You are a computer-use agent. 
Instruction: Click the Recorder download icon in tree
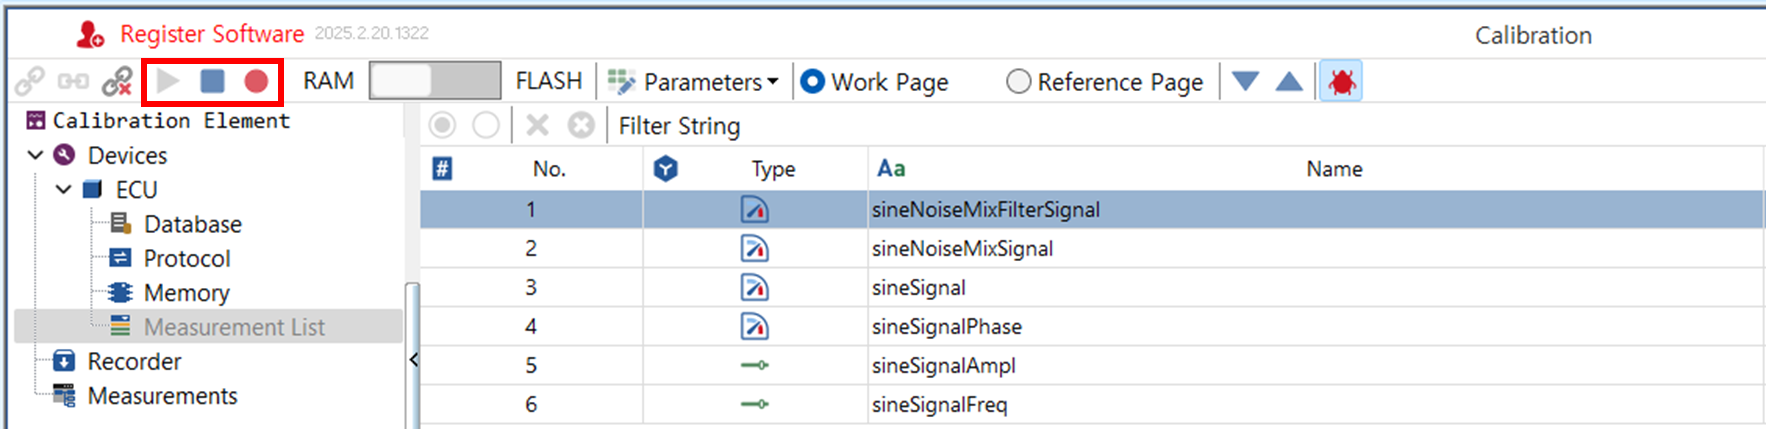pos(64,361)
